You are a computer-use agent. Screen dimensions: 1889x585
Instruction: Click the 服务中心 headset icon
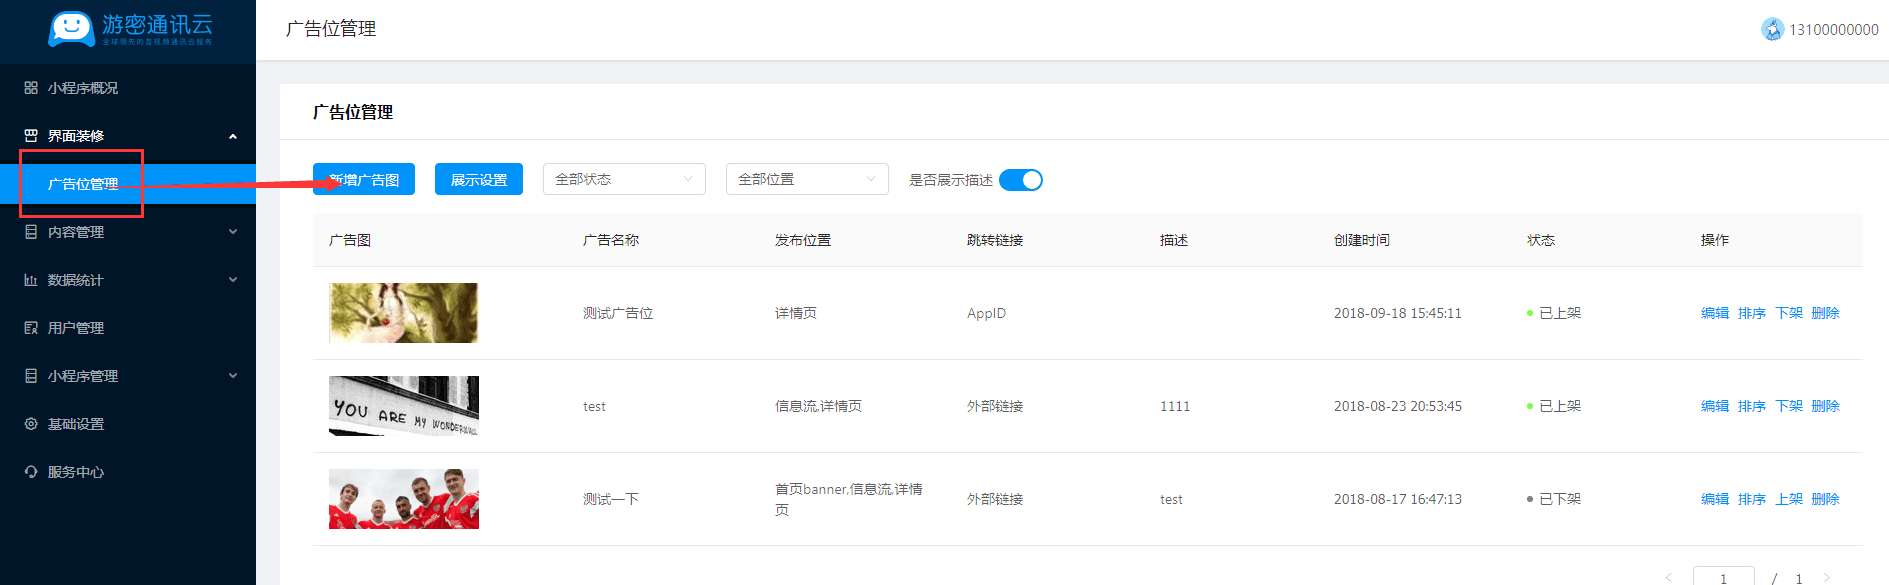click(x=31, y=472)
